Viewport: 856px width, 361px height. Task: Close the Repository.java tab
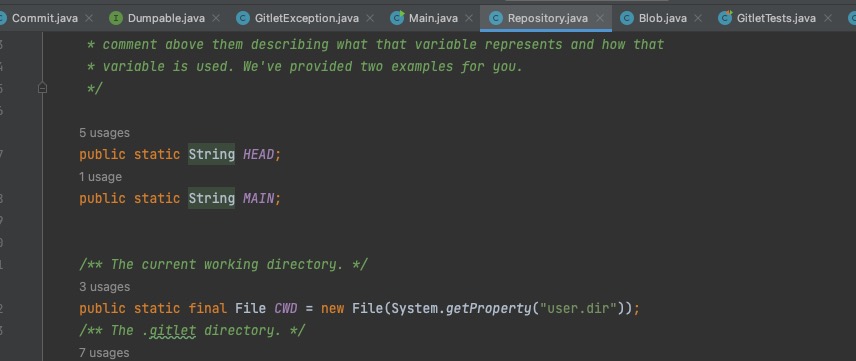(600, 19)
